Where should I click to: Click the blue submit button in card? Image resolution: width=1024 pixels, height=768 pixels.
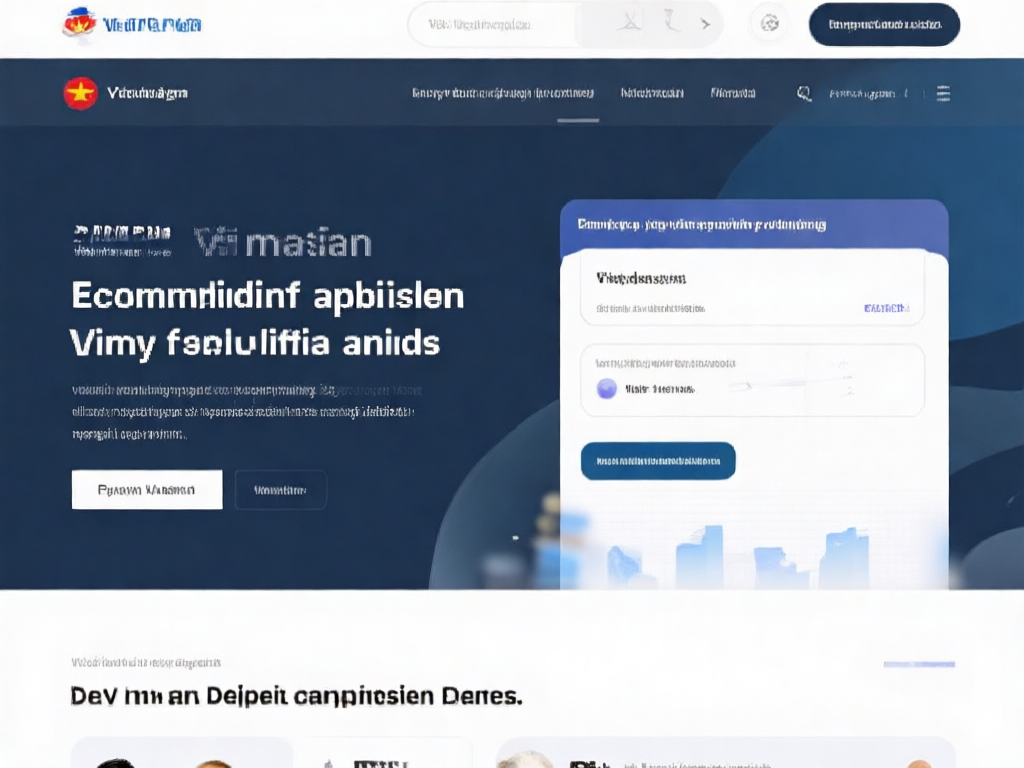click(658, 461)
